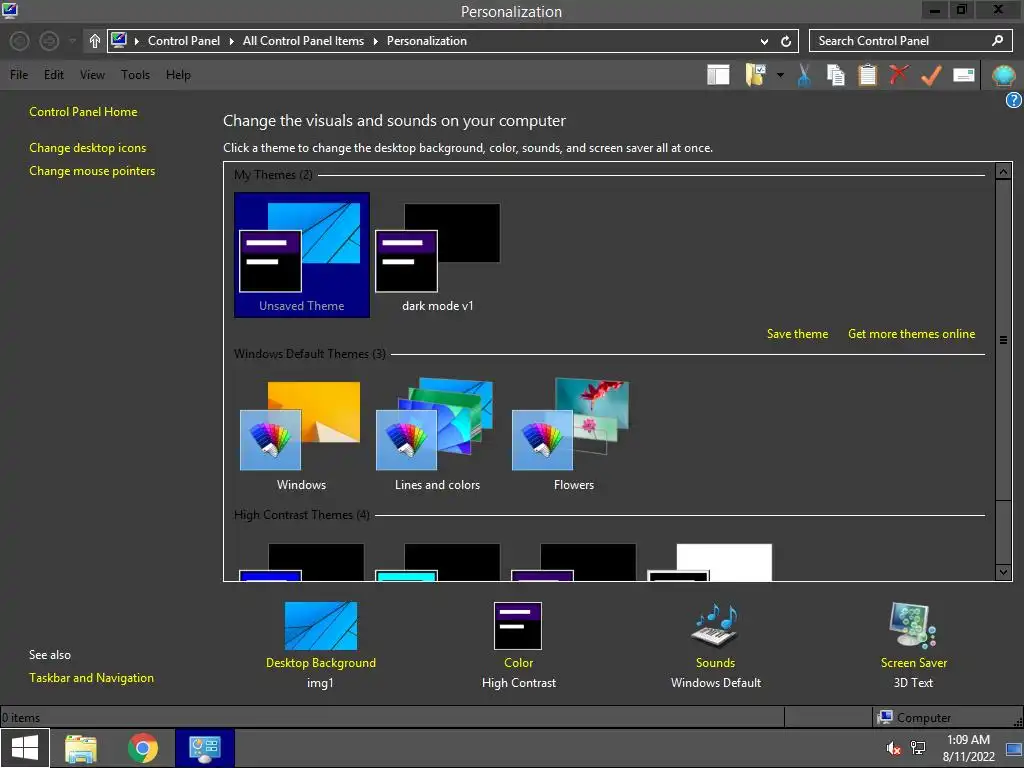The width and height of the screenshot is (1024, 768).
Task: Open the Edit menu
Action: tap(54, 75)
